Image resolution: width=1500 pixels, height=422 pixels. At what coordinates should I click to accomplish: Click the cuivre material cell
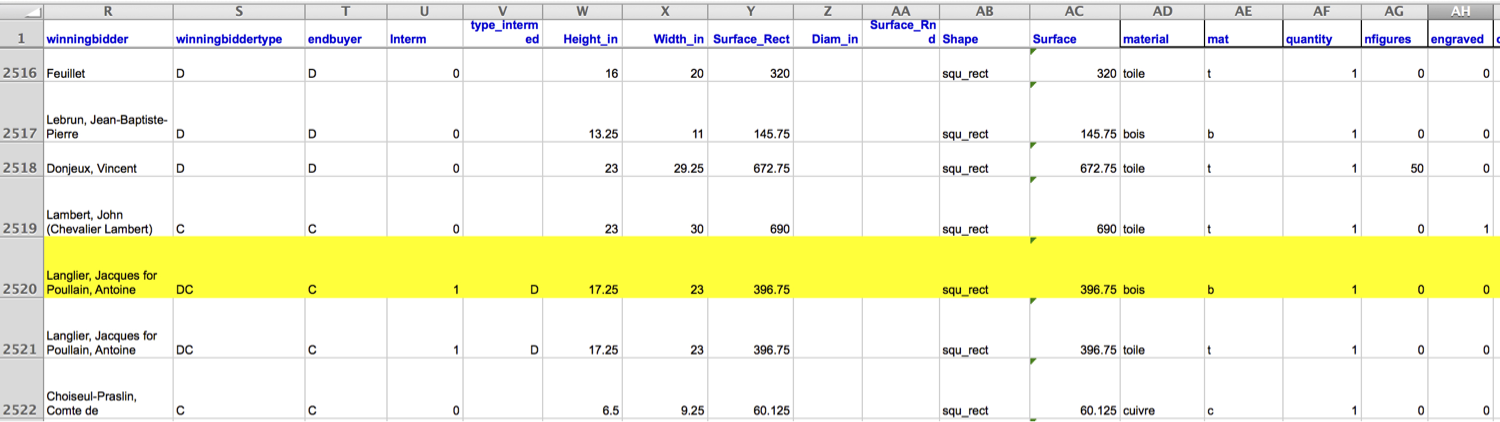click(x=1162, y=411)
